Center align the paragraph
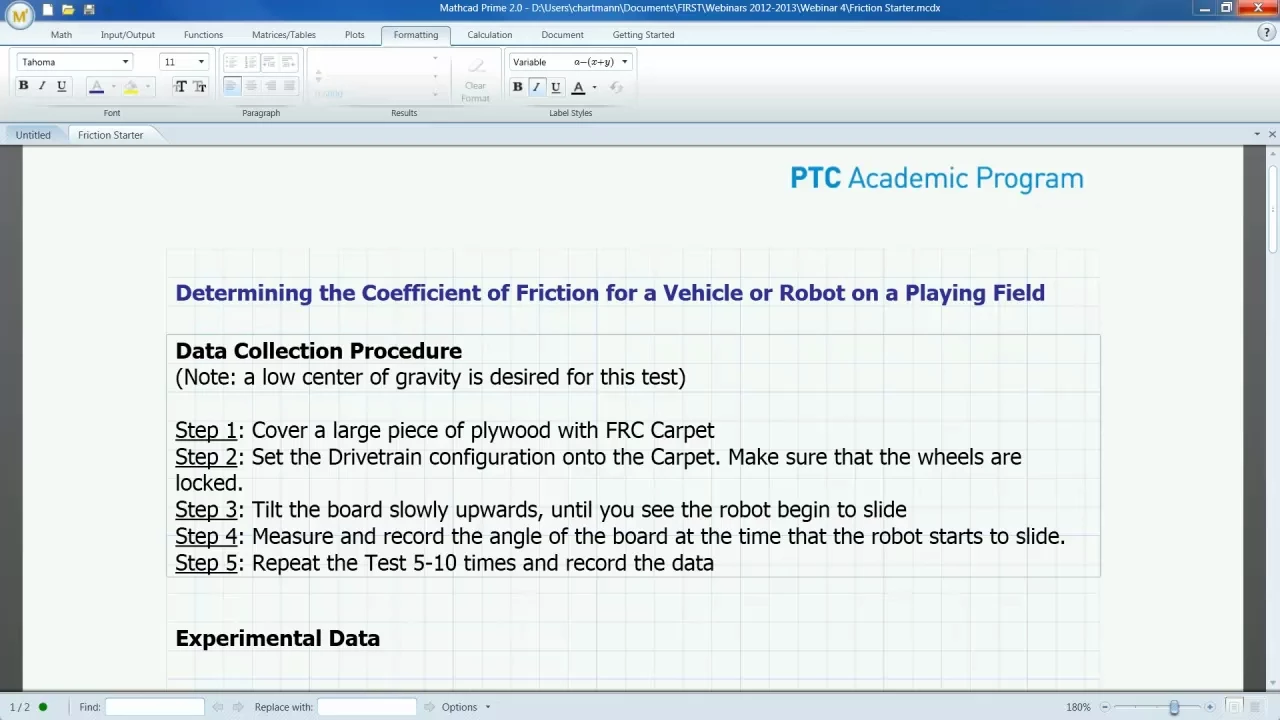Image resolution: width=1280 pixels, height=720 pixels. 250,86
